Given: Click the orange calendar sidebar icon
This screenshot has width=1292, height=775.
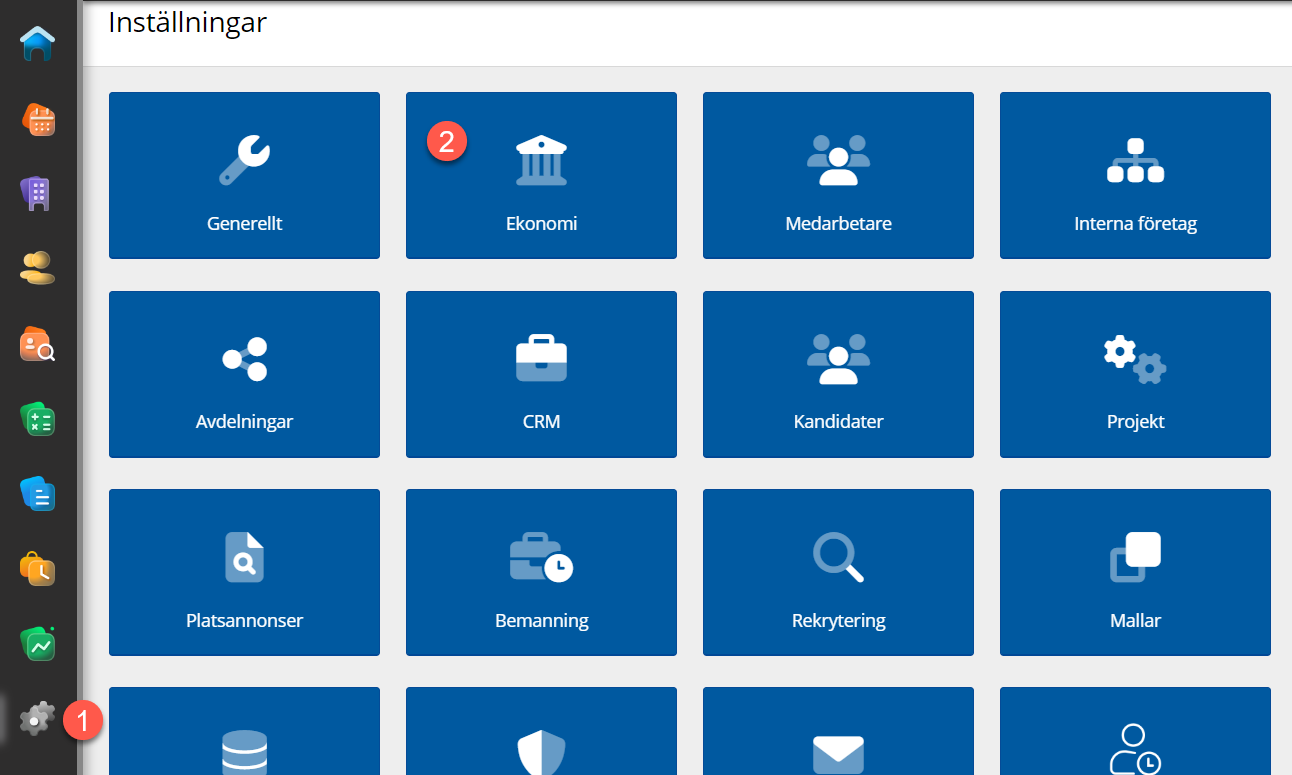Looking at the screenshot, I should pos(38,120).
